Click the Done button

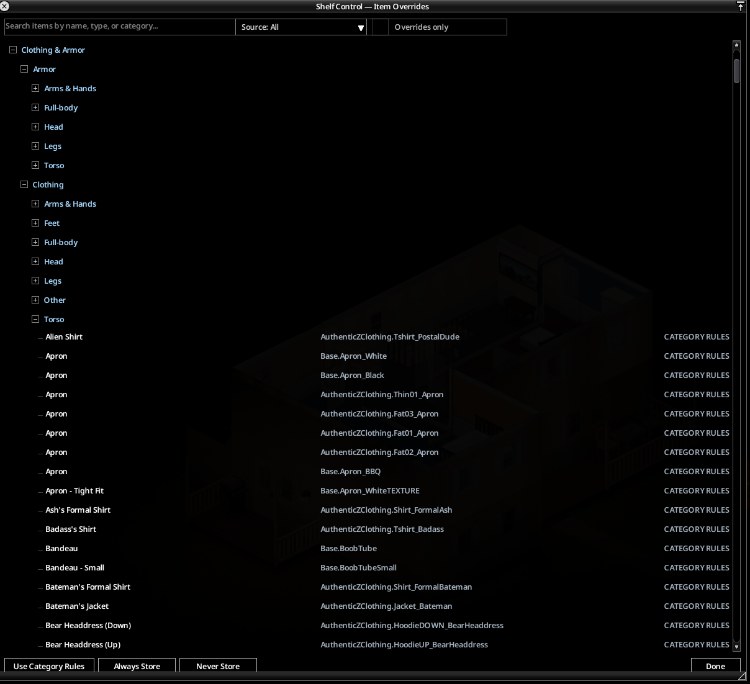click(x=716, y=666)
